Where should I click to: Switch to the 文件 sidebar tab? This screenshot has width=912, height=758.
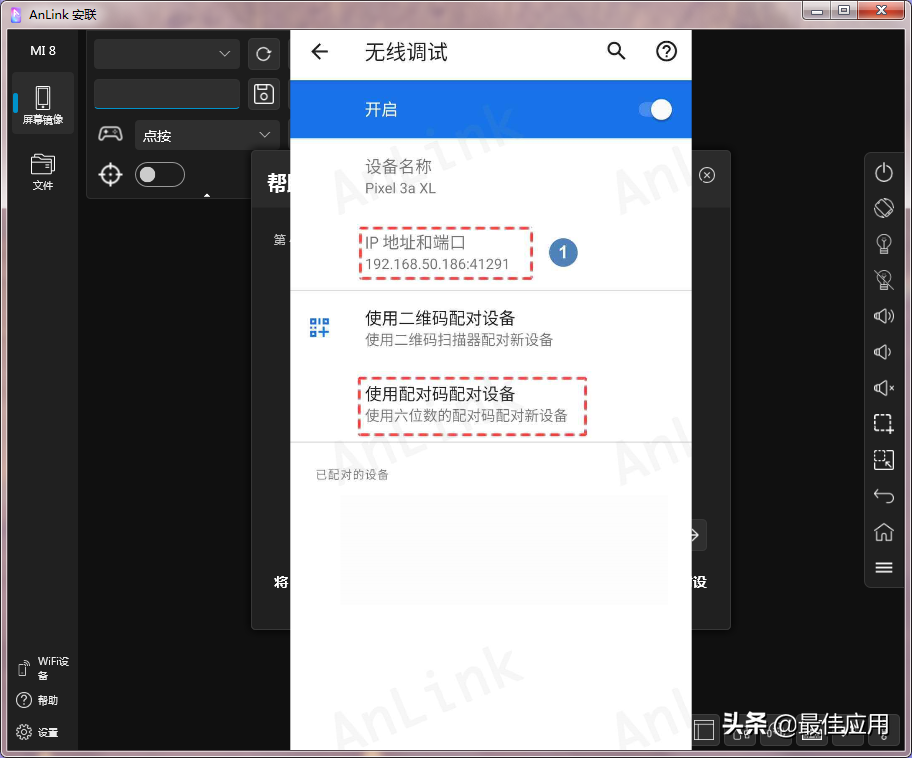pyautogui.click(x=42, y=170)
